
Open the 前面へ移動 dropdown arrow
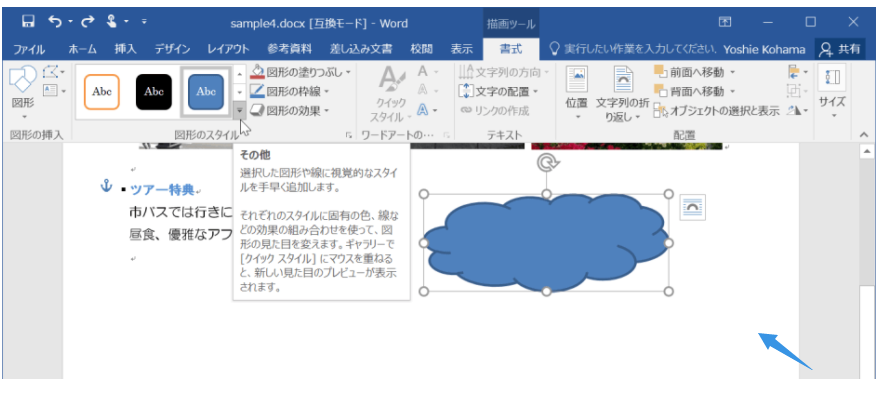pyautogui.click(x=732, y=73)
